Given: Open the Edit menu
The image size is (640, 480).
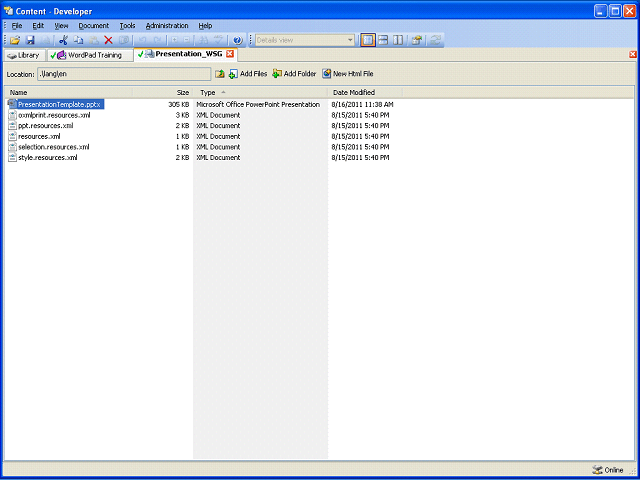Looking at the screenshot, I should [38, 26].
